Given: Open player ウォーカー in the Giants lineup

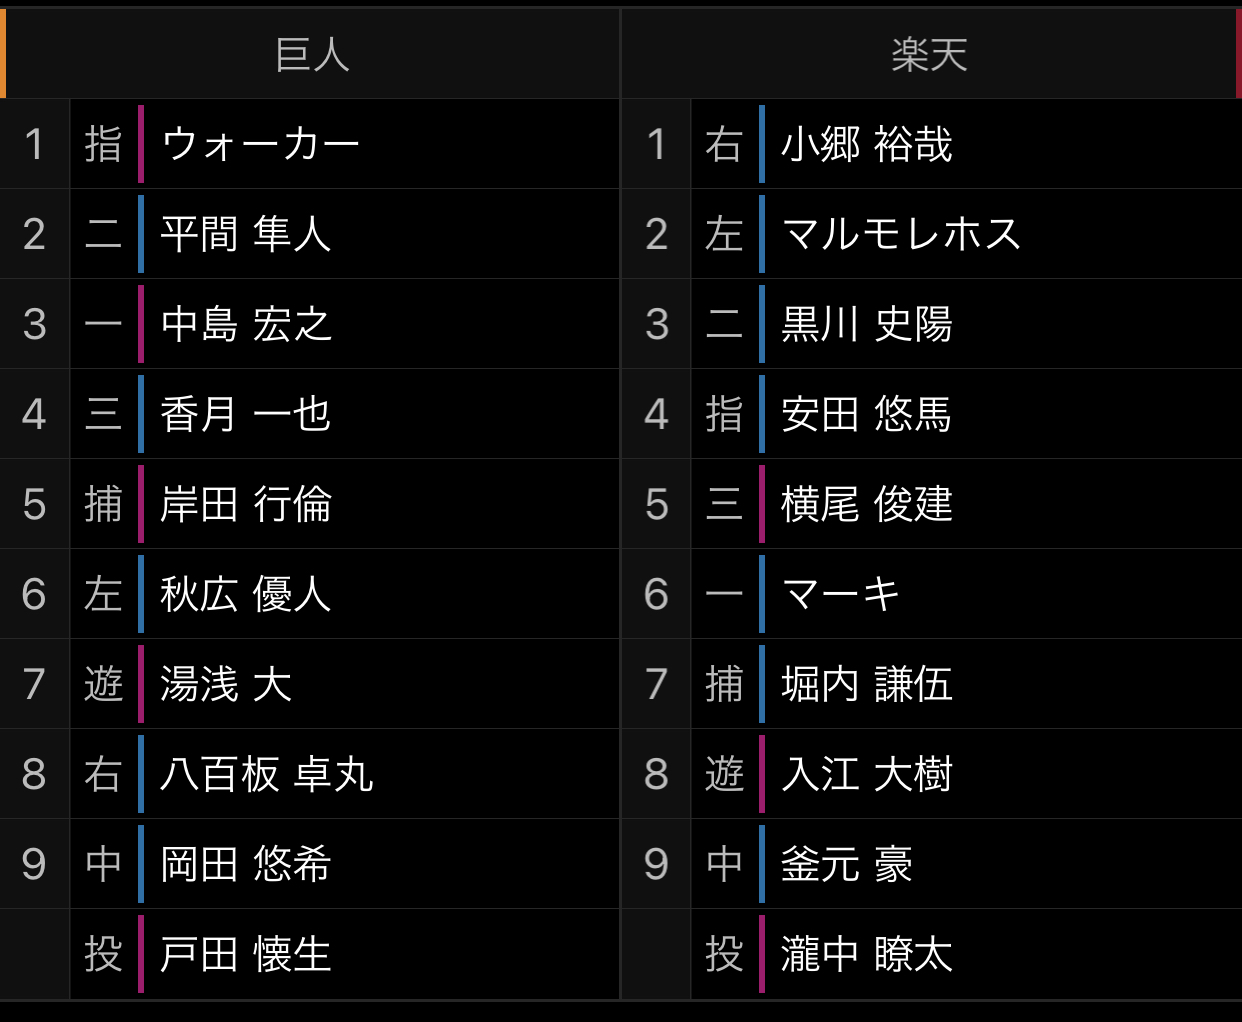Looking at the screenshot, I should (260, 144).
